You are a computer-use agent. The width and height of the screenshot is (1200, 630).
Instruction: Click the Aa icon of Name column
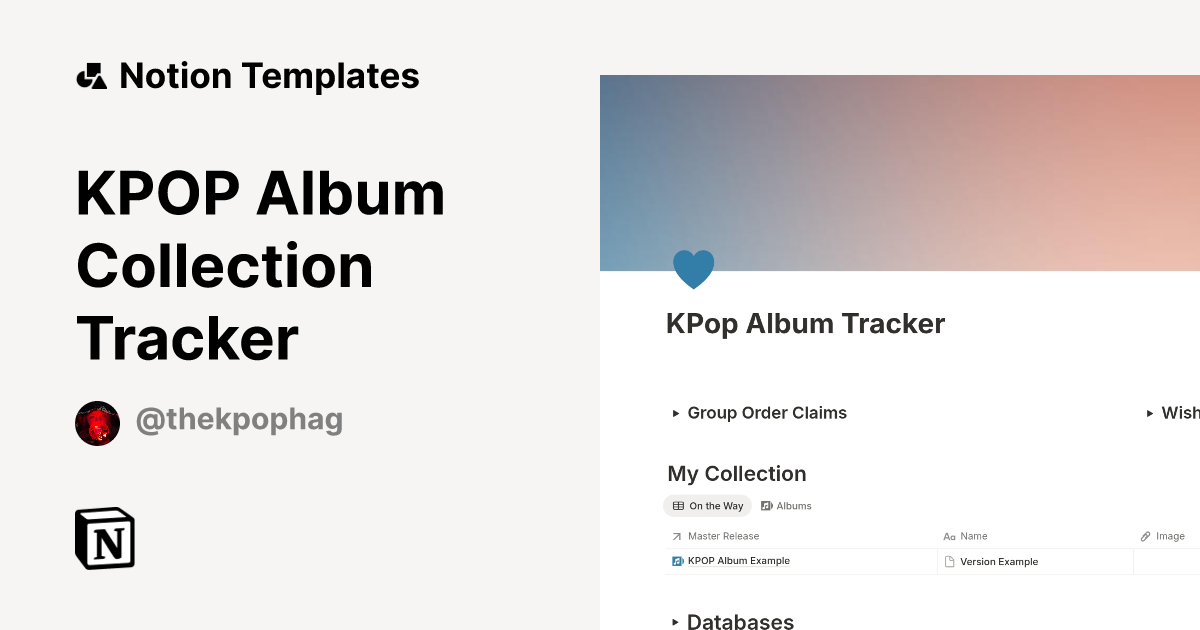950,537
